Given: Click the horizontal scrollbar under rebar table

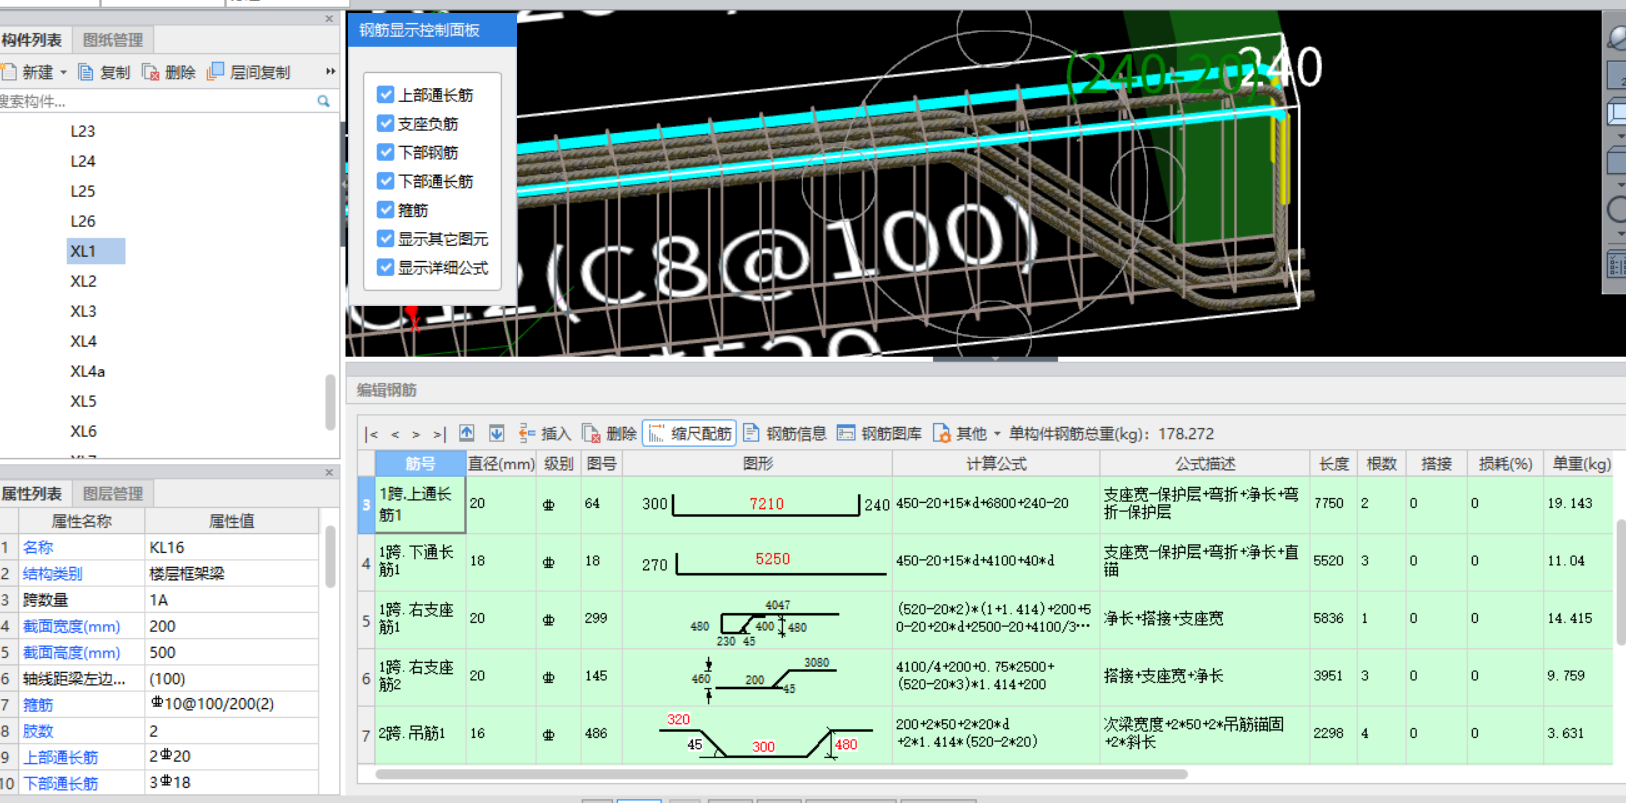Looking at the screenshot, I should [x=781, y=774].
